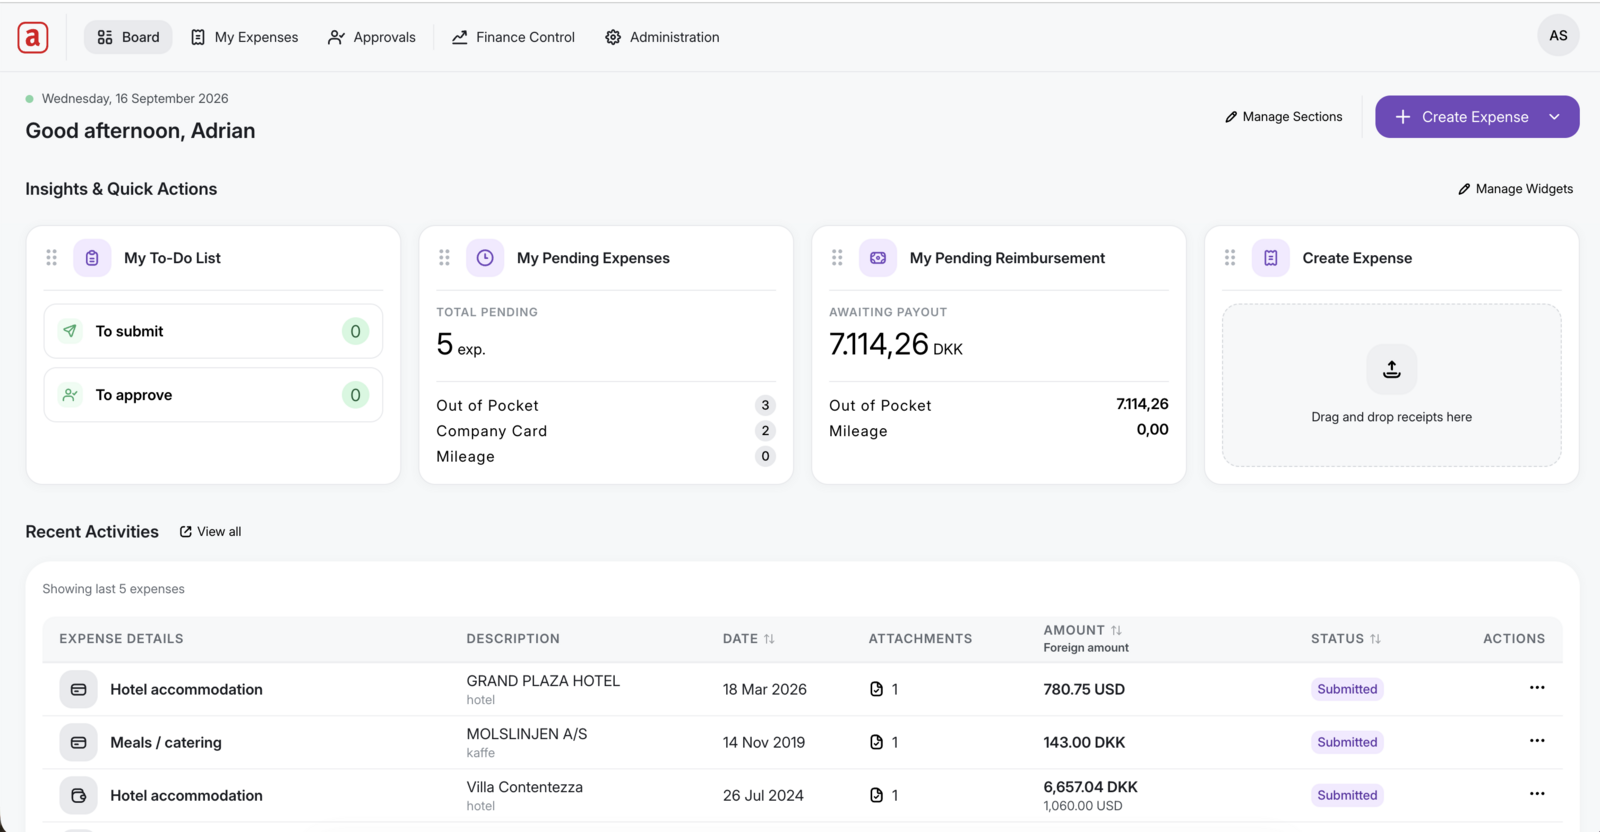This screenshot has height=832, width=1600.
Task: Click the My To-Do List clipboard icon
Action: (x=92, y=258)
